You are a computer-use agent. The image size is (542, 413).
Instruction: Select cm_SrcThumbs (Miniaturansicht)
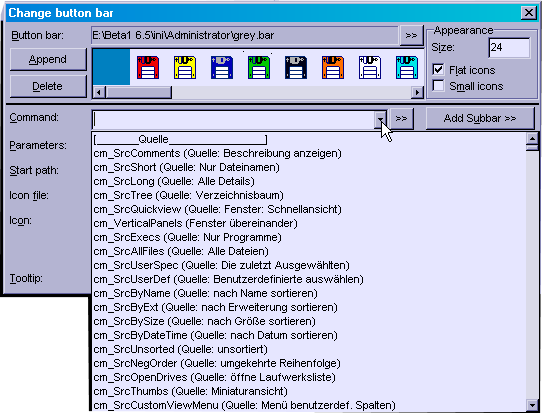pyautogui.click(x=309, y=391)
